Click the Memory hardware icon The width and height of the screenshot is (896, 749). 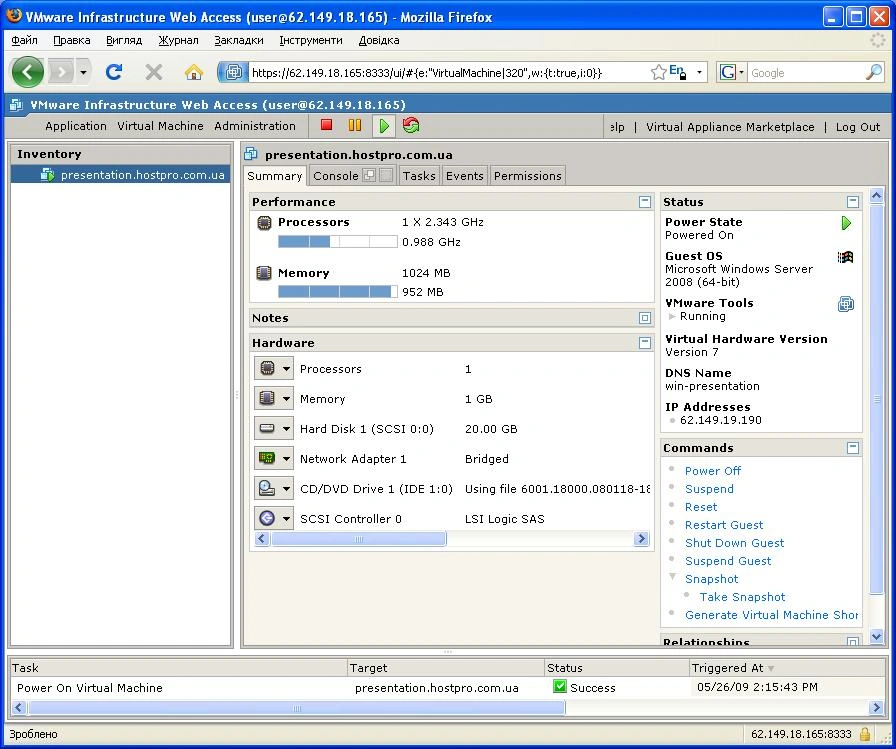click(x=267, y=398)
